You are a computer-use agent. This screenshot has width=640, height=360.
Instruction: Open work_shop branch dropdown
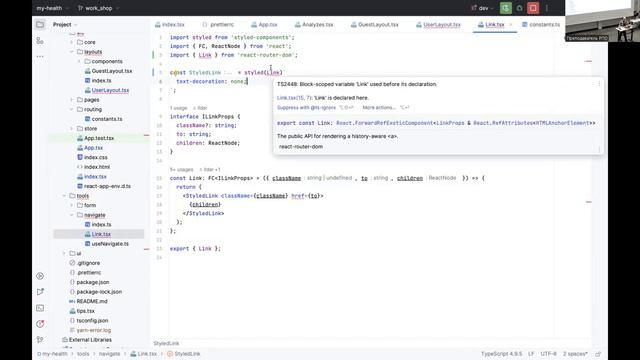tap(98, 8)
